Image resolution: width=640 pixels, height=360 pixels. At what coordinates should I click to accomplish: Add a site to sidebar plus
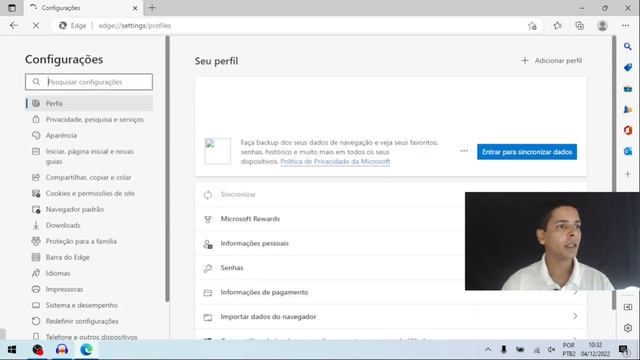(628, 174)
